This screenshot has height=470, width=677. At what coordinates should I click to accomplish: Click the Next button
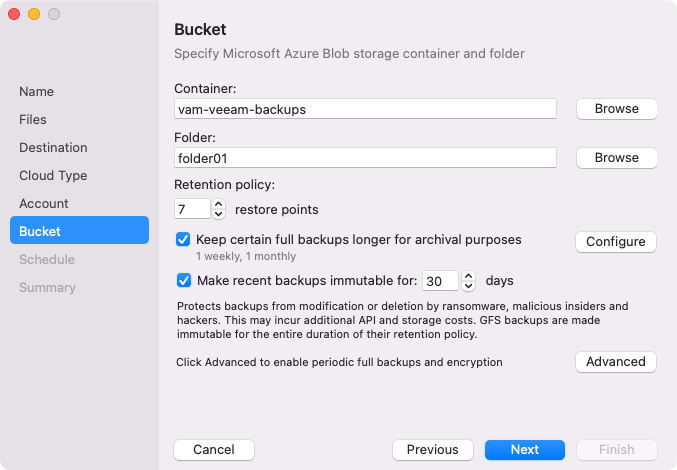click(x=525, y=450)
